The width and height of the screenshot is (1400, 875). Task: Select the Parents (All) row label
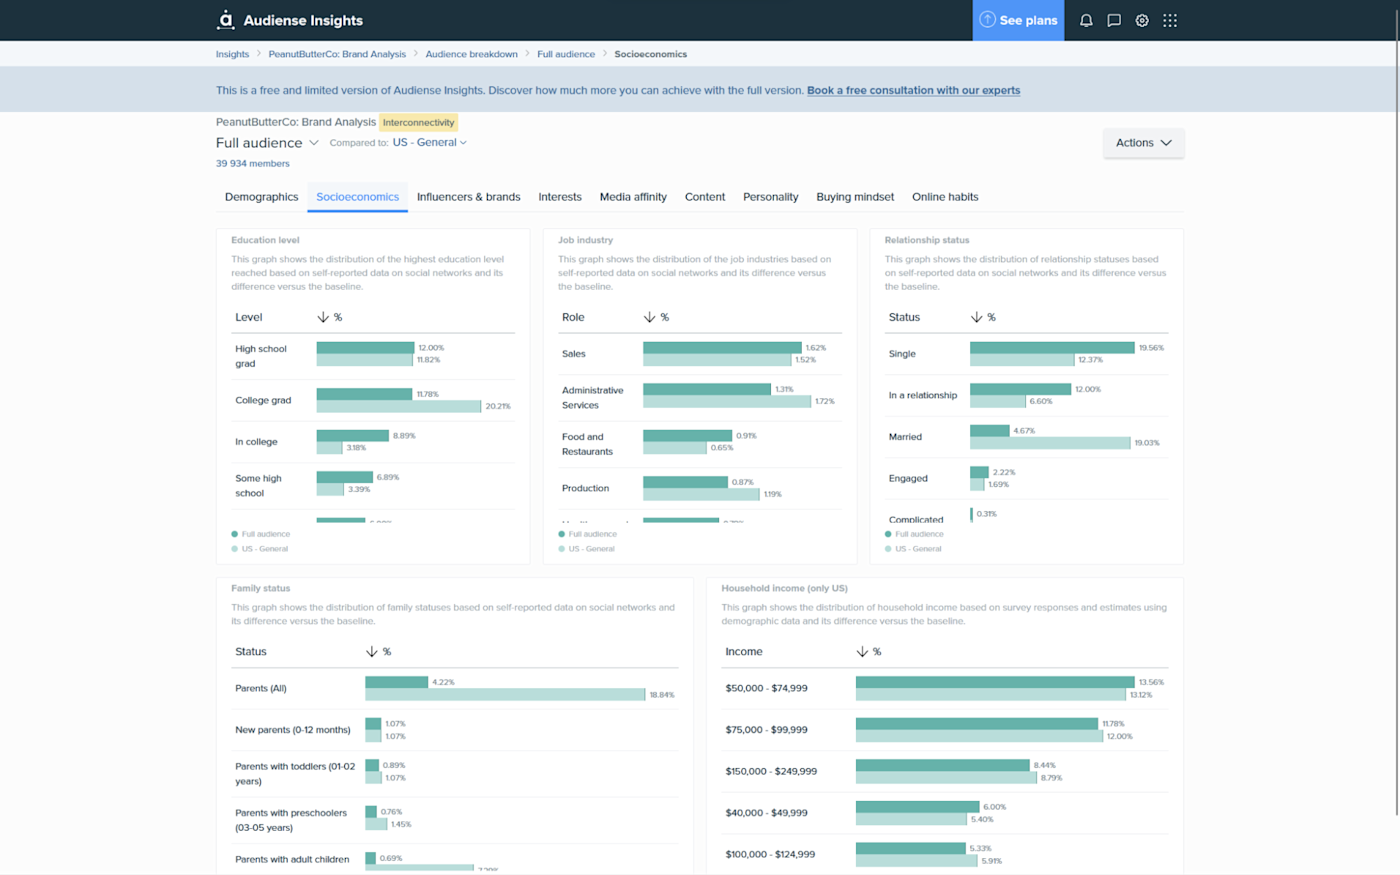coord(261,689)
